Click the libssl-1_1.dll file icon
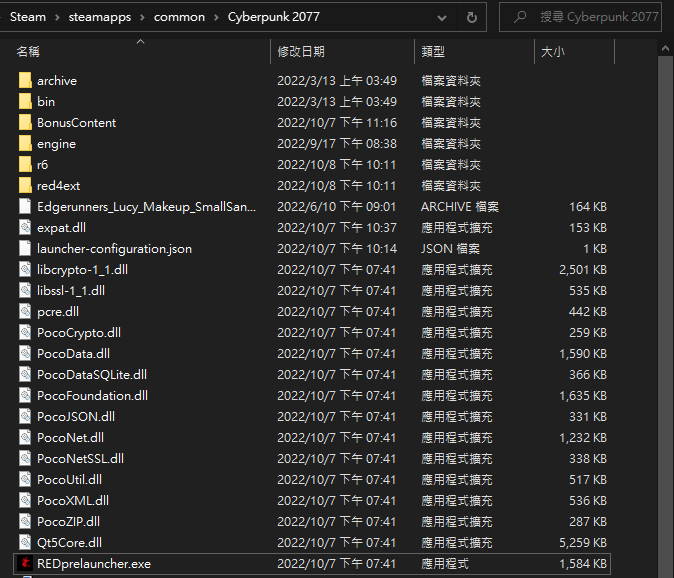 pos(25,291)
